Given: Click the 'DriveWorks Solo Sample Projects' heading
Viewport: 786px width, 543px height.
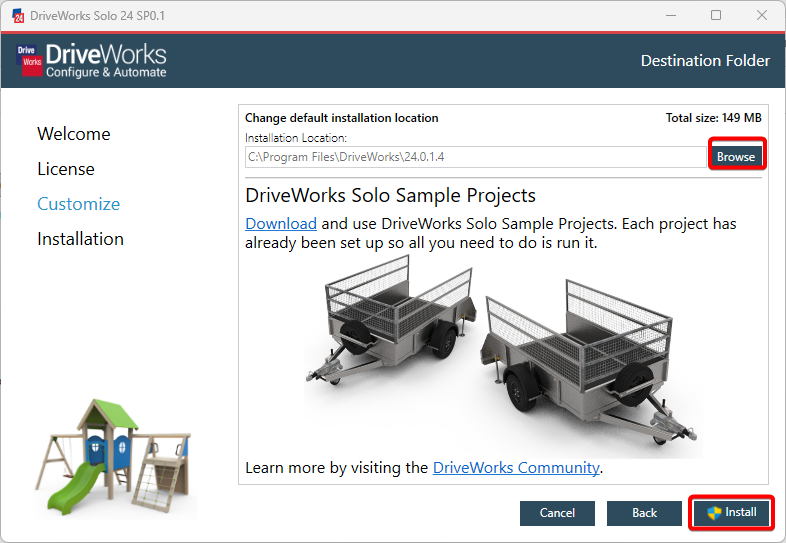Looking at the screenshot, I should (390, 195).
